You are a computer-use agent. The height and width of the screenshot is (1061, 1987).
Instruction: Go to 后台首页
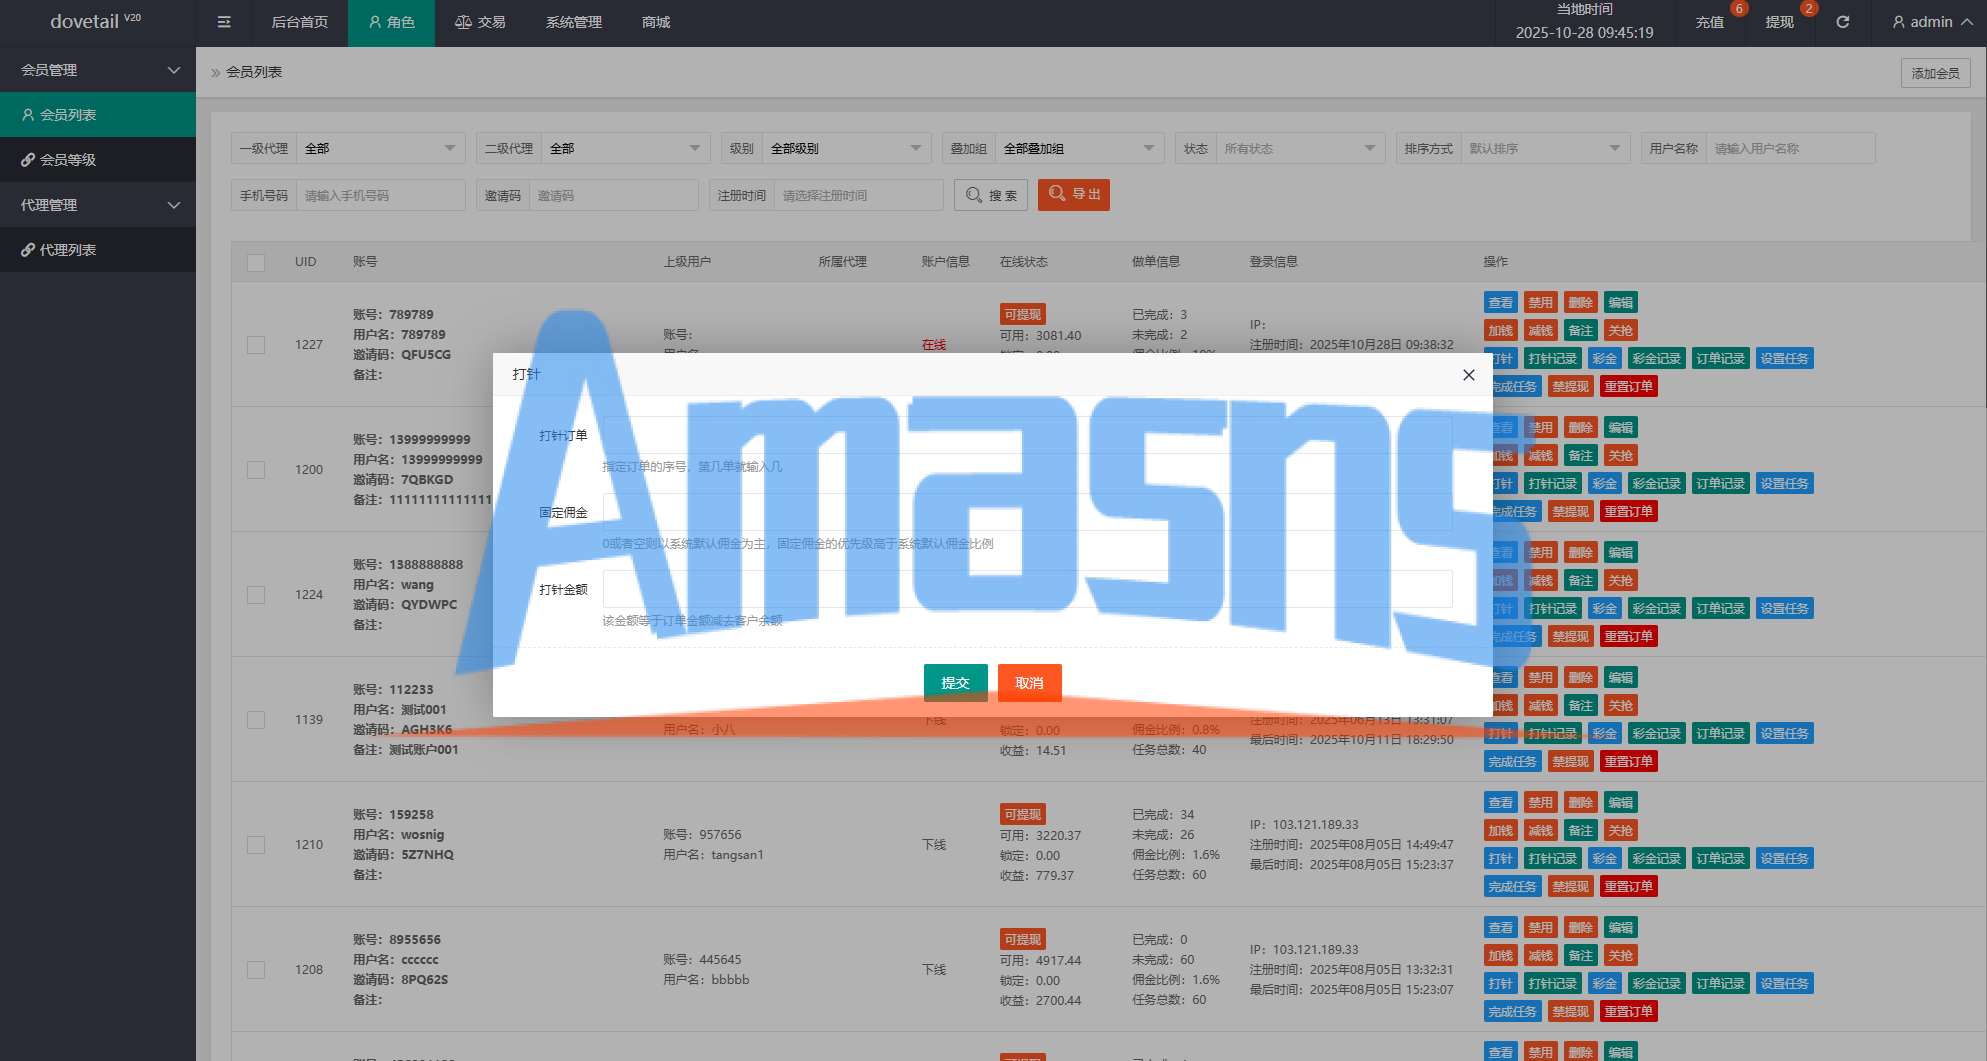(x=300, y=23)
